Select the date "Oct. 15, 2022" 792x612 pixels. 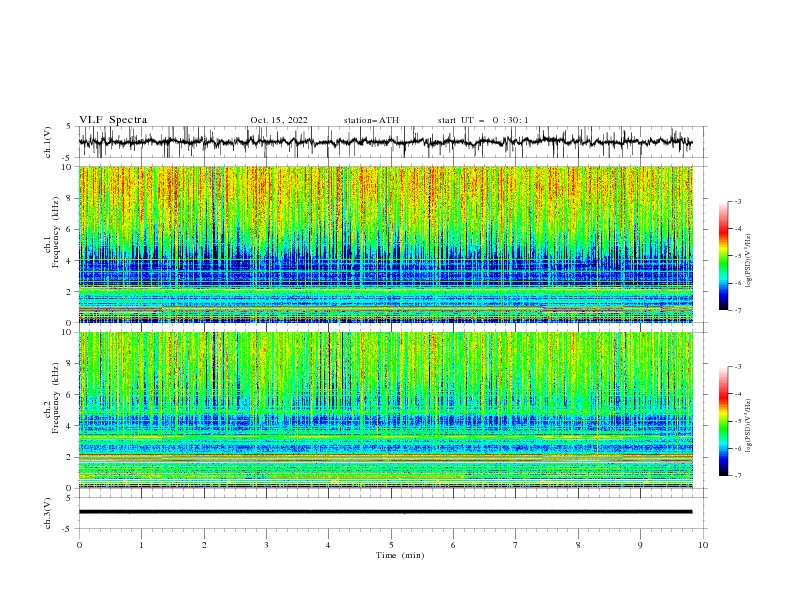coord(279,120)
